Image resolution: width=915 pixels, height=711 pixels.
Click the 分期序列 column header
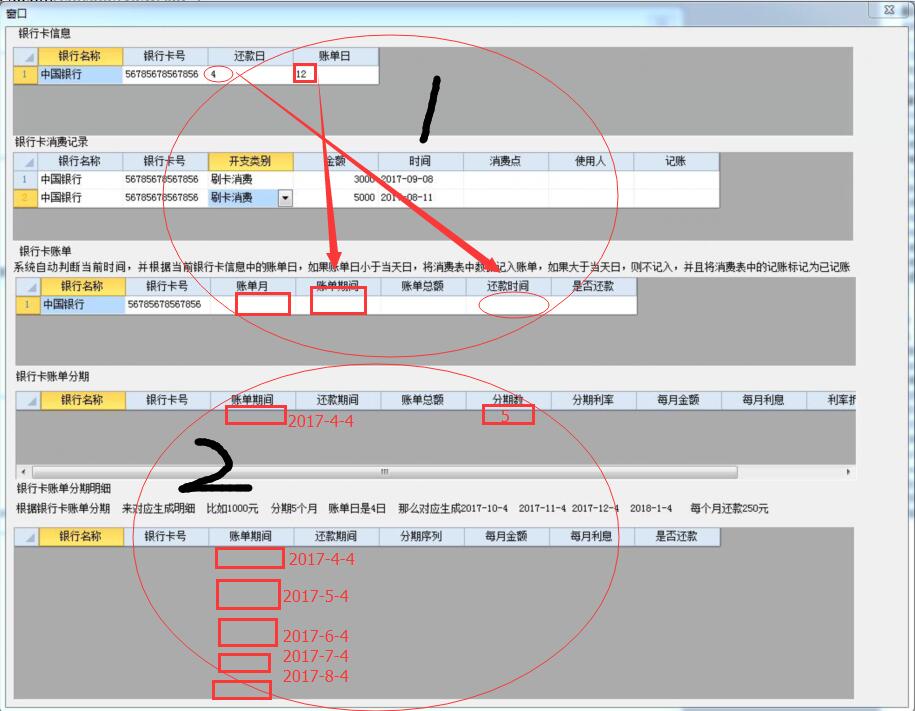(x=420, y=537)
